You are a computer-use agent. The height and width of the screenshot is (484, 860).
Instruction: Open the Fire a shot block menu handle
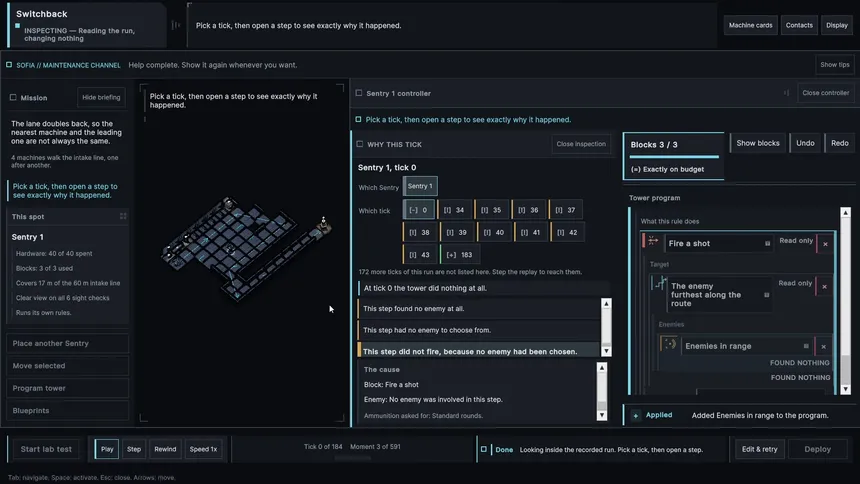(767, 243)
